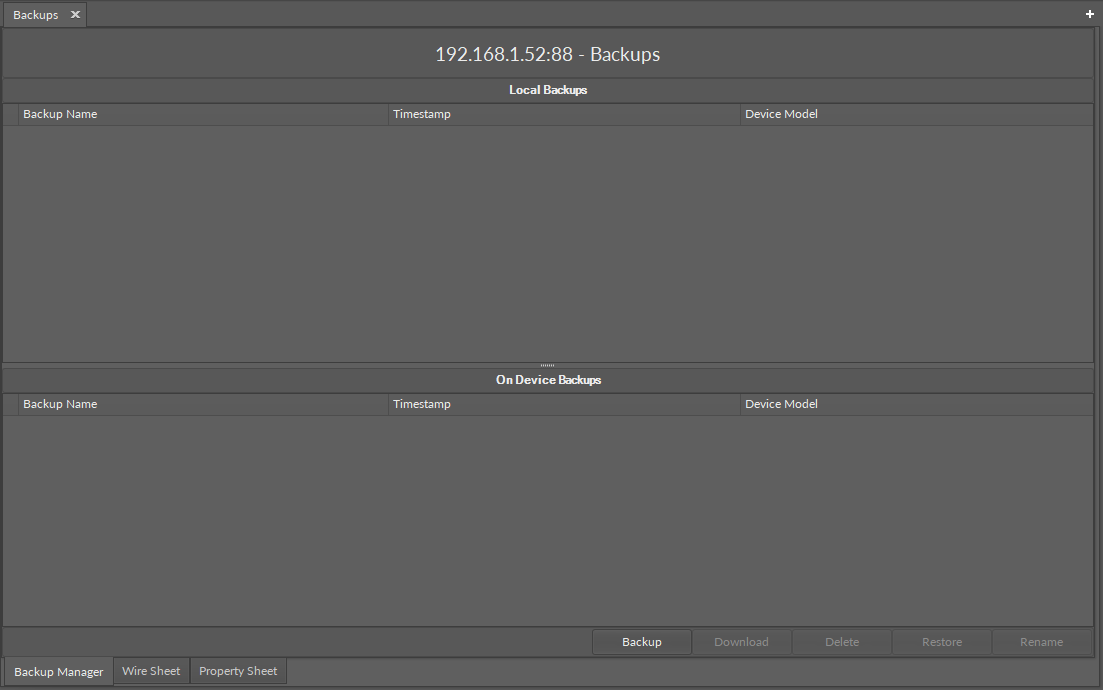The image size is (1103, 690).
Task: Click the On Device Backups section header
Action: coord(547,380)
